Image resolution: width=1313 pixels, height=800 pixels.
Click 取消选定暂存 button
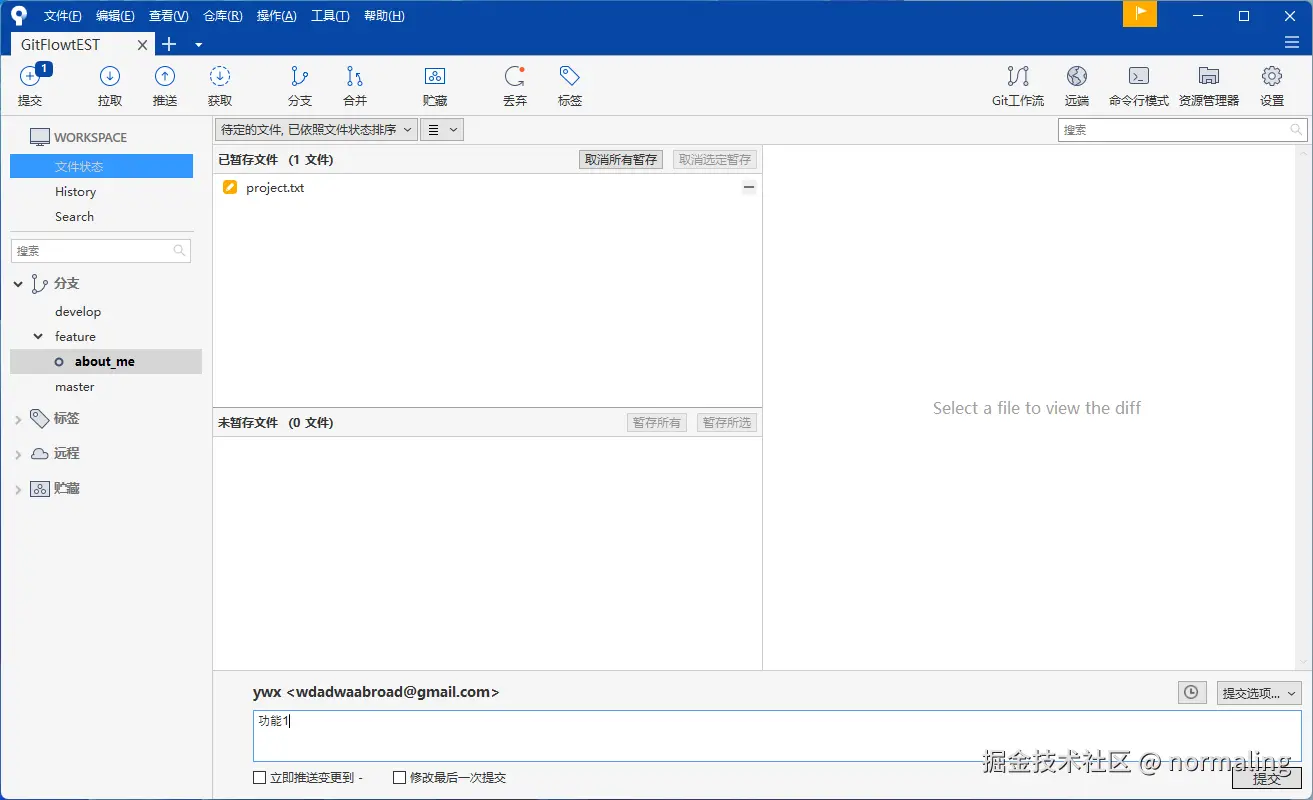point(715,160)
